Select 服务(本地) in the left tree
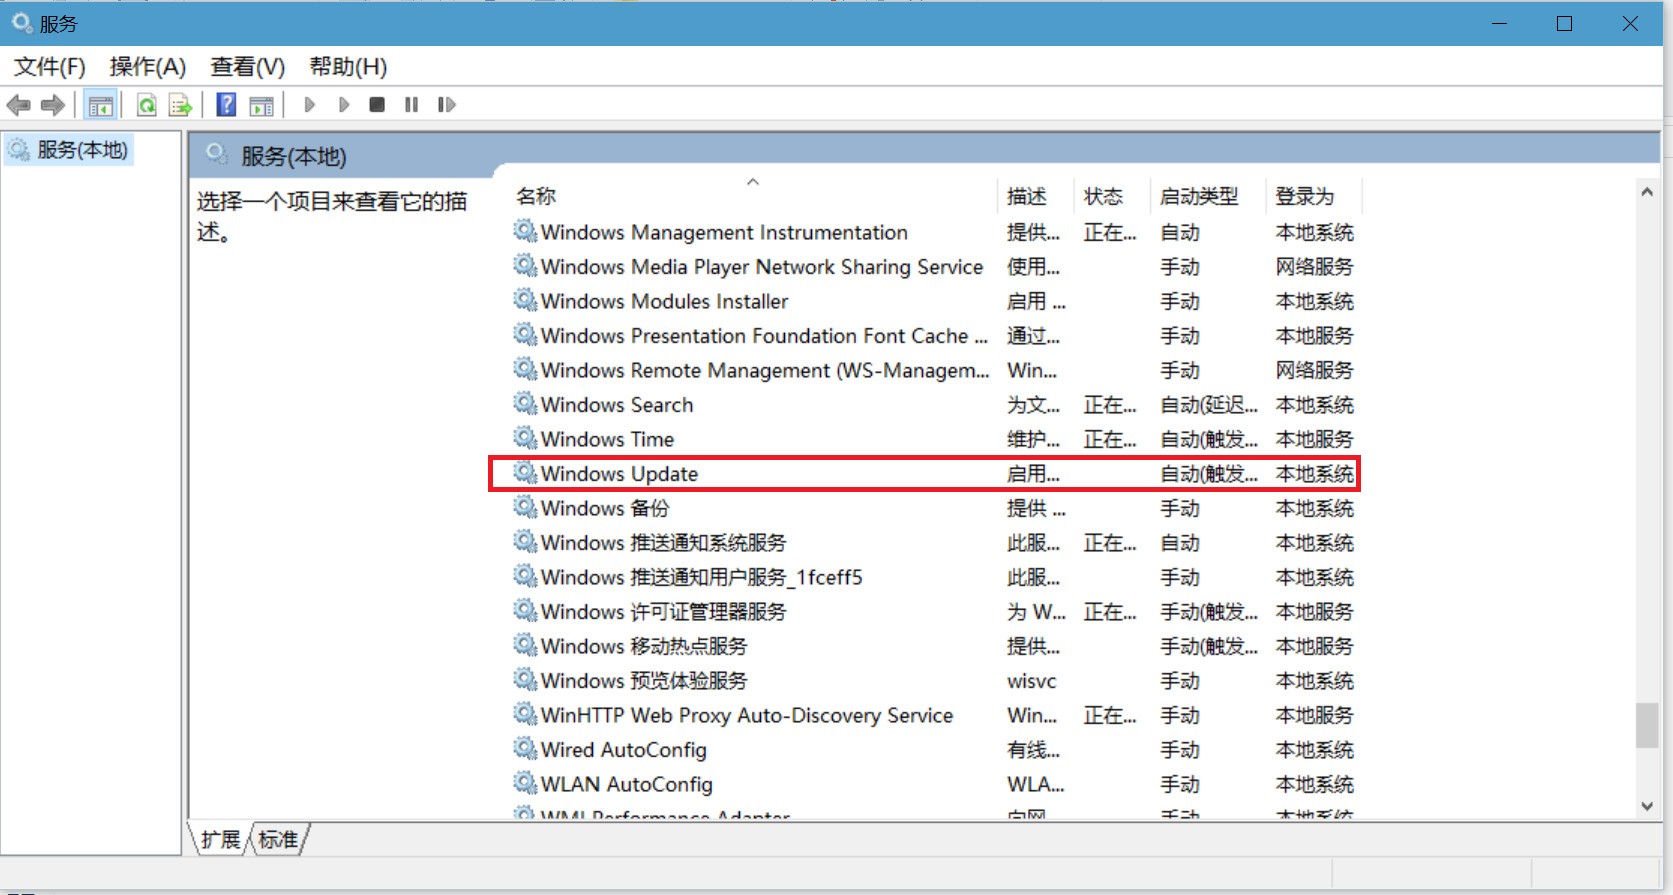 click(x=82, y=150)
